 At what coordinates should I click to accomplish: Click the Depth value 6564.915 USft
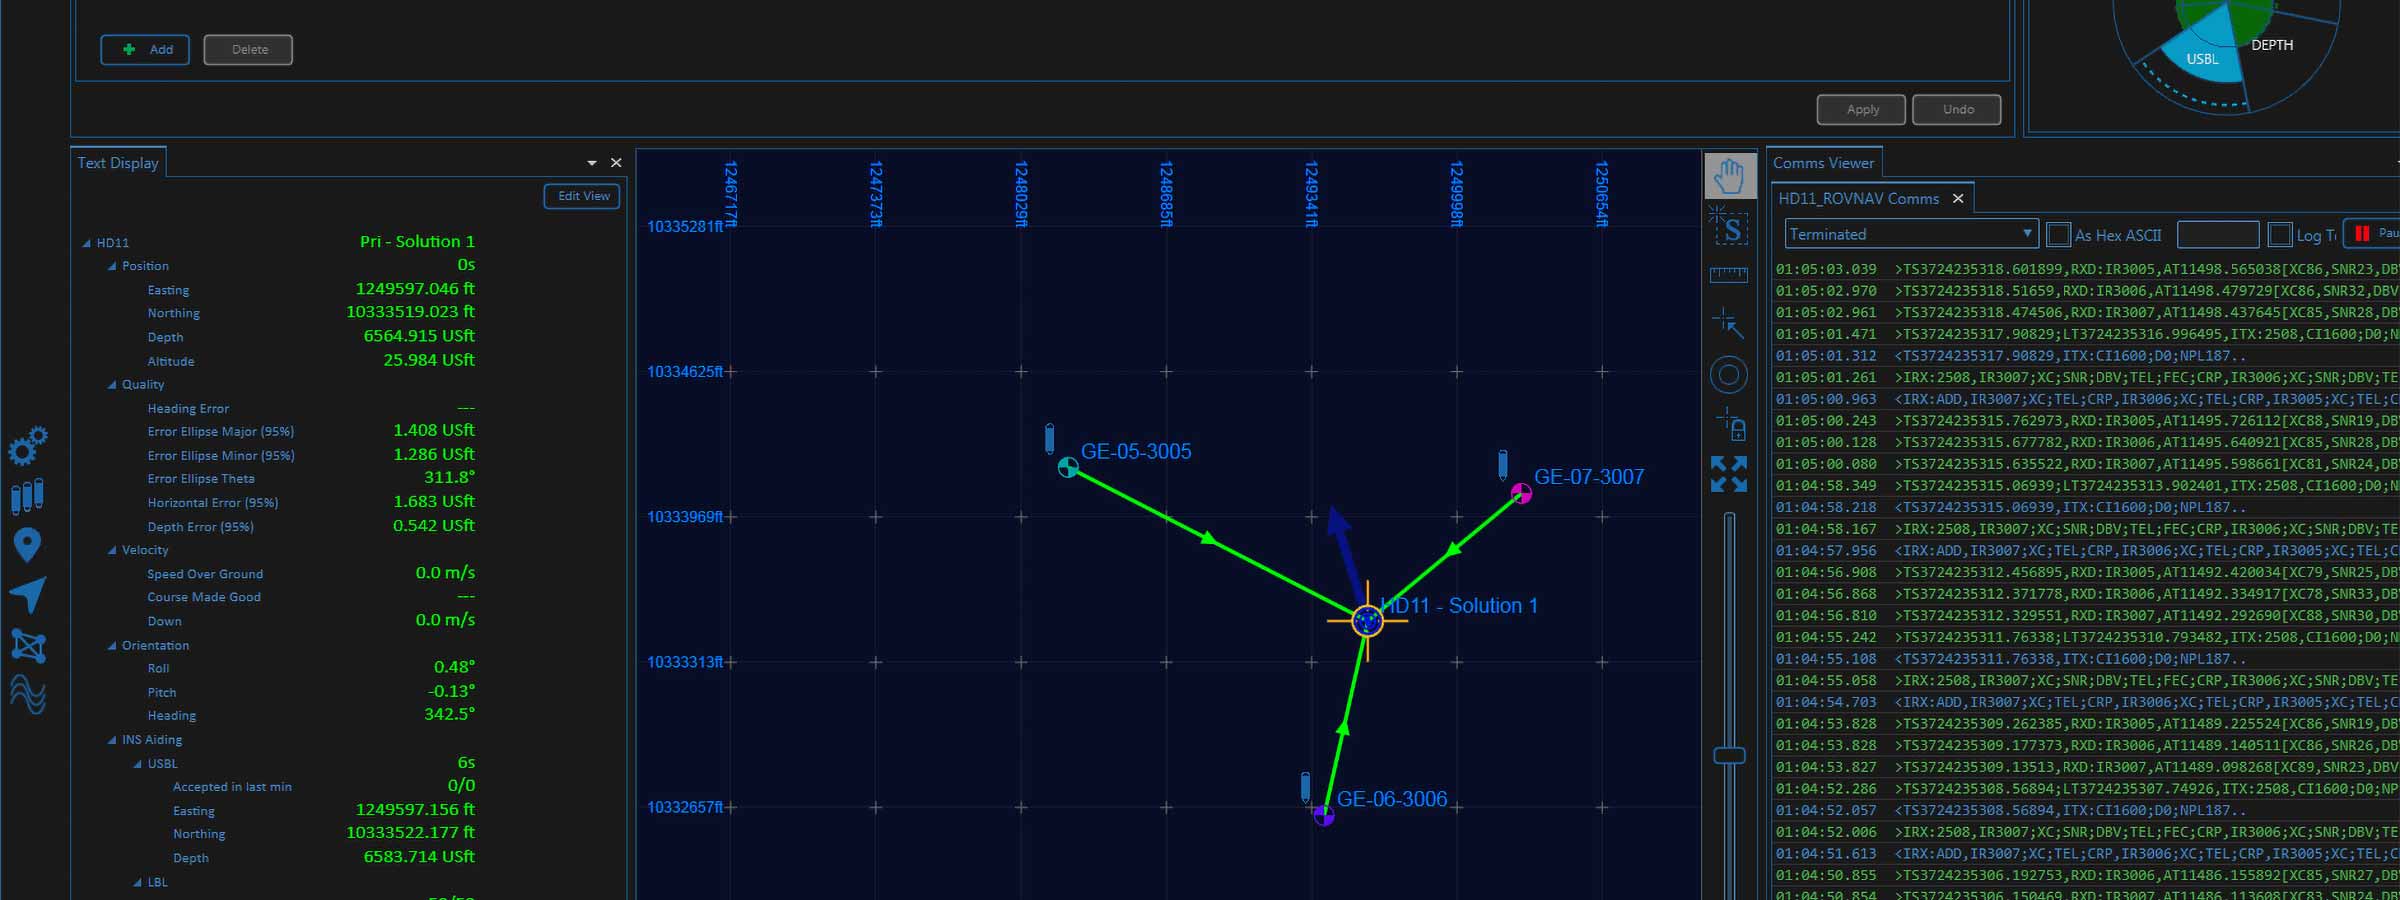point(419,336)
